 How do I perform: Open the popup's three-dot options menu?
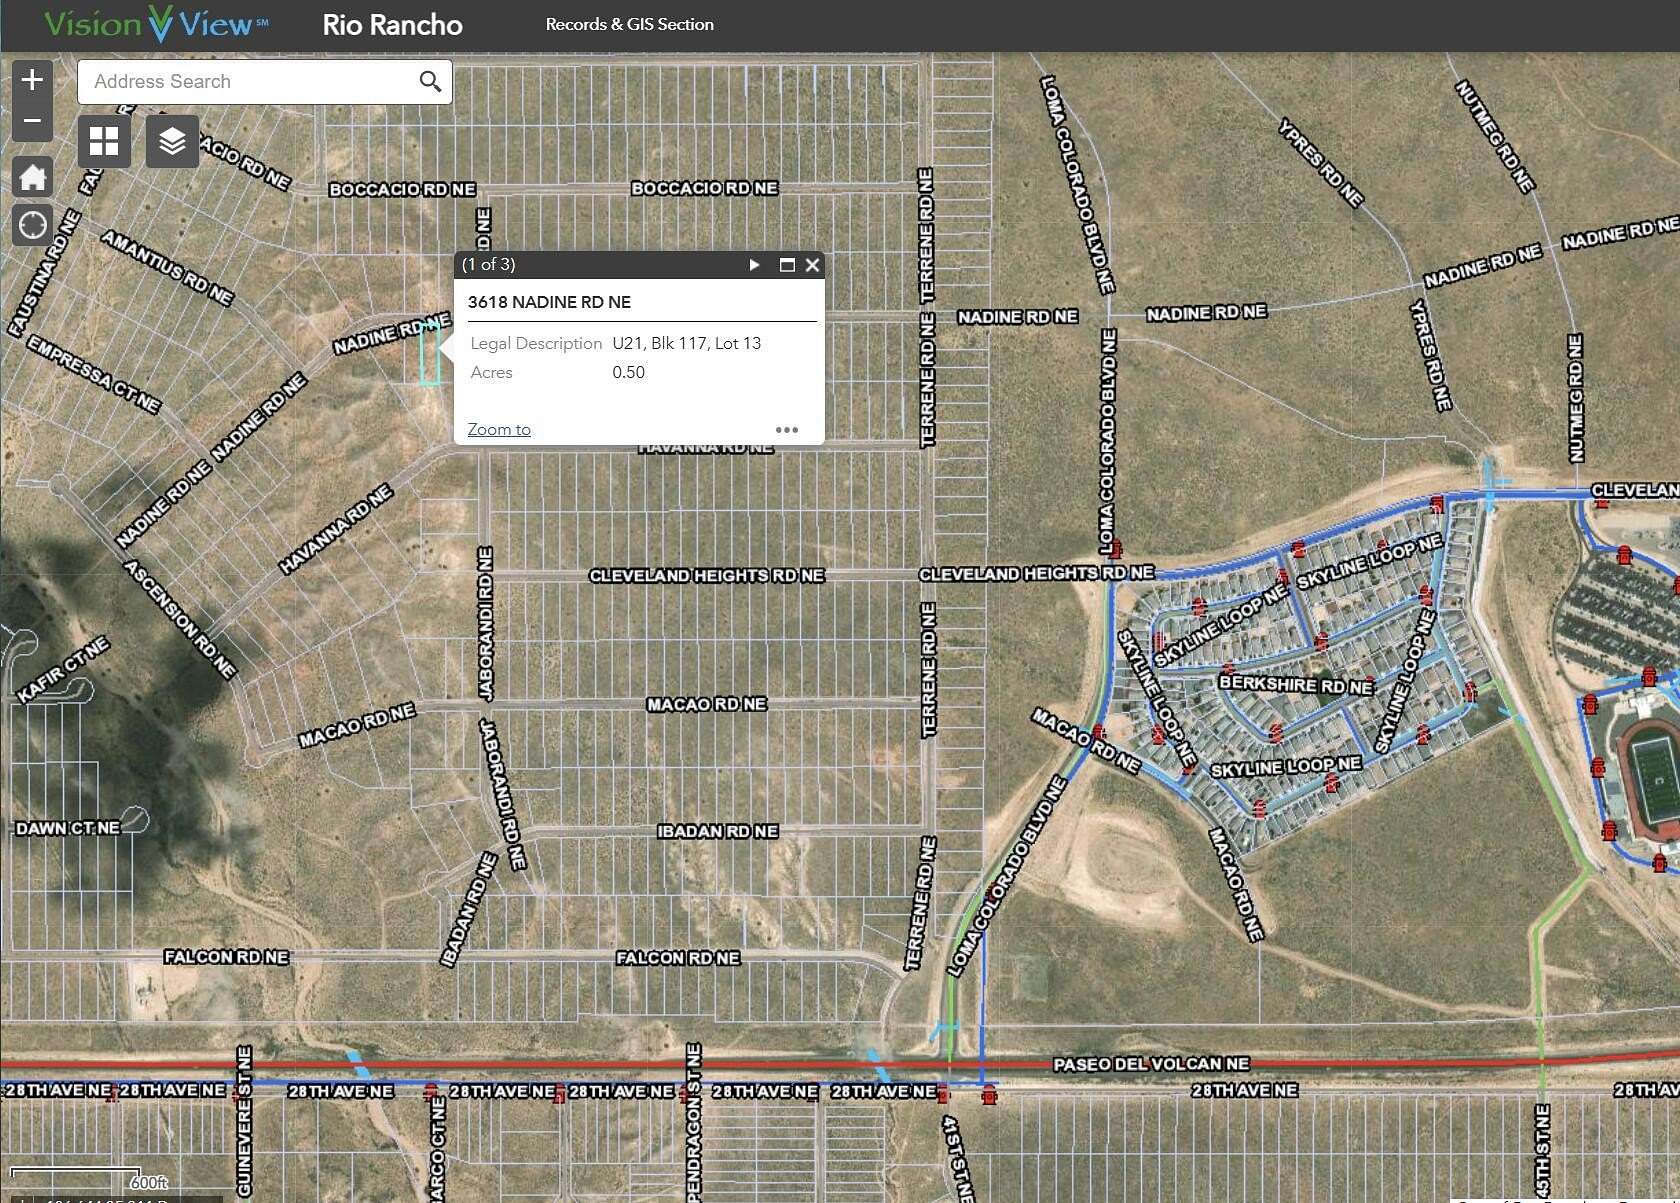point(787,429)
